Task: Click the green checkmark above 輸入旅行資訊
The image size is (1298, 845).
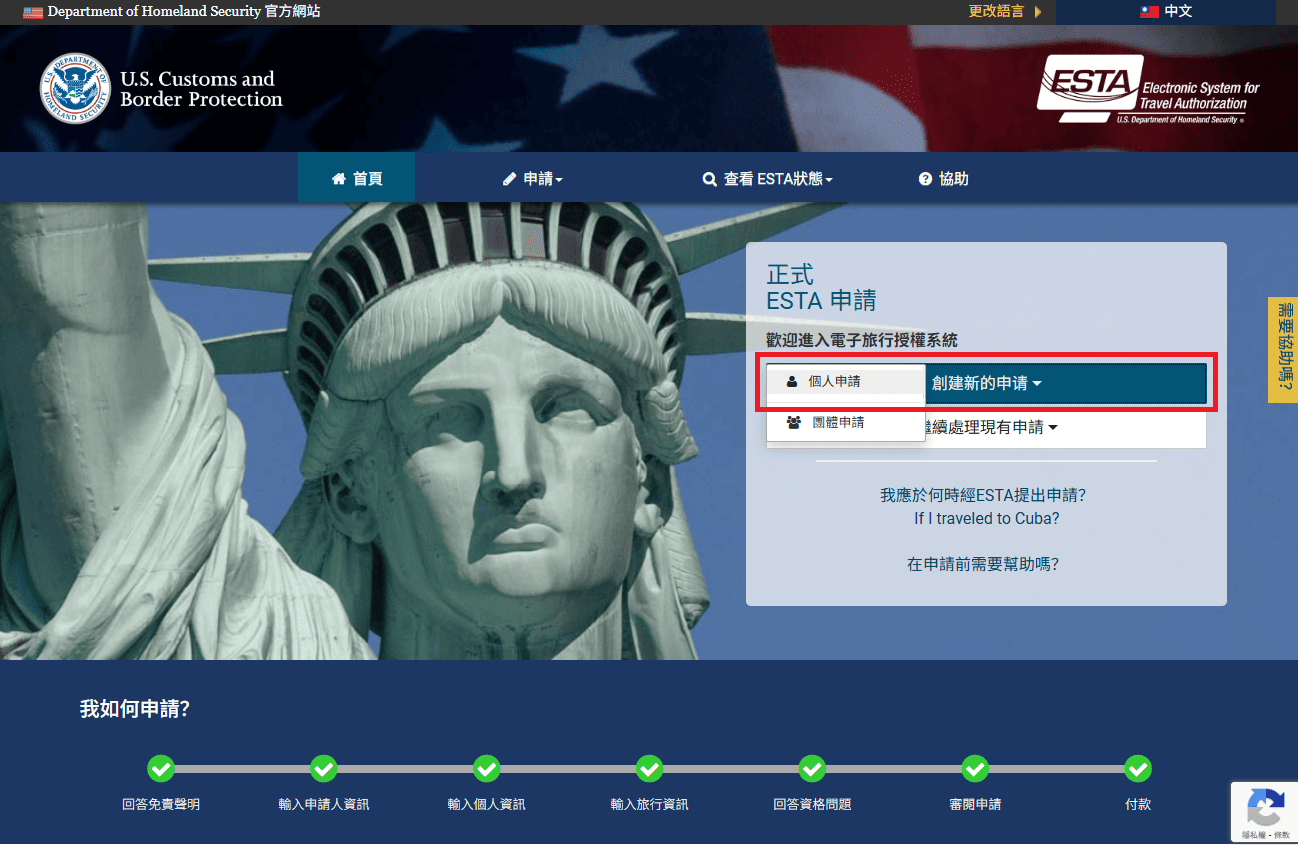Action: (x=650, y=769)
